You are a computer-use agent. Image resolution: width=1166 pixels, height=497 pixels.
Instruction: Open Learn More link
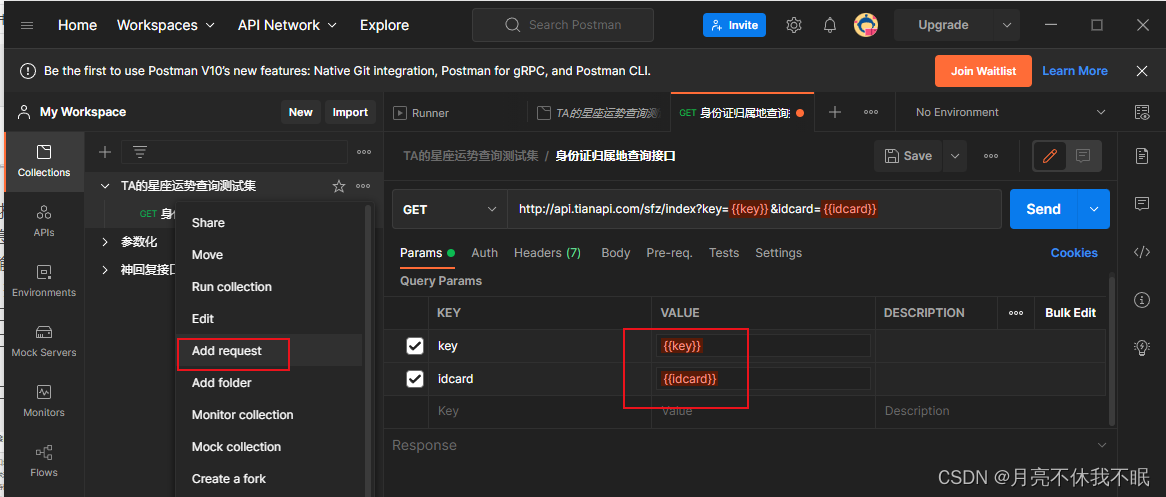pos(1075,71)
